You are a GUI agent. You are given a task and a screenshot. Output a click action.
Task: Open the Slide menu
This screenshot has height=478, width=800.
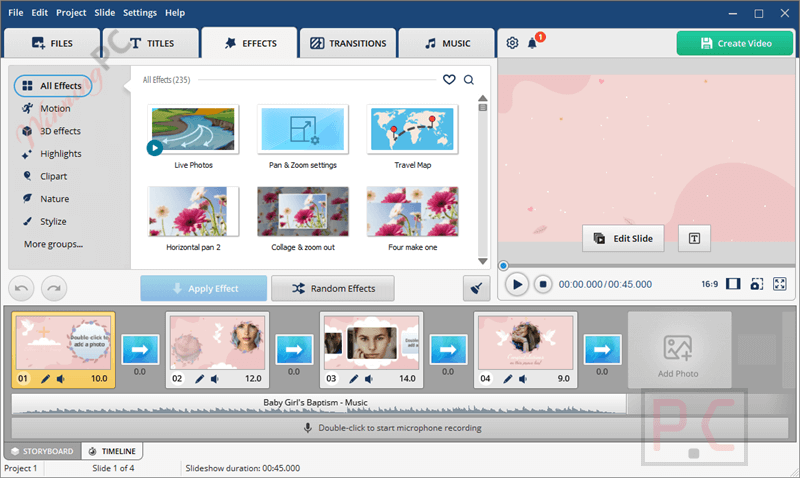(x=105, y=13)
